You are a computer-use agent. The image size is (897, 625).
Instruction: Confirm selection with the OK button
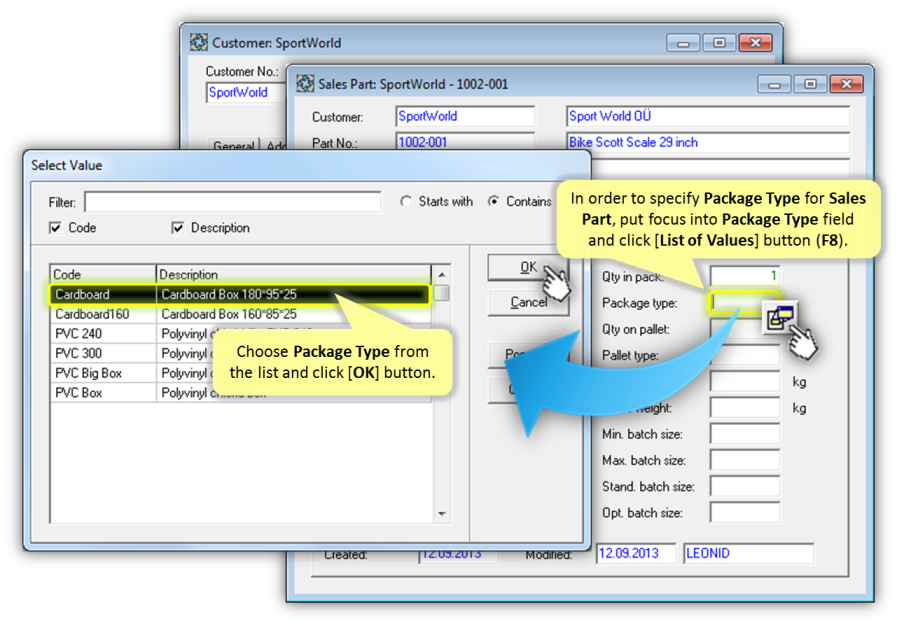(528, 267)
